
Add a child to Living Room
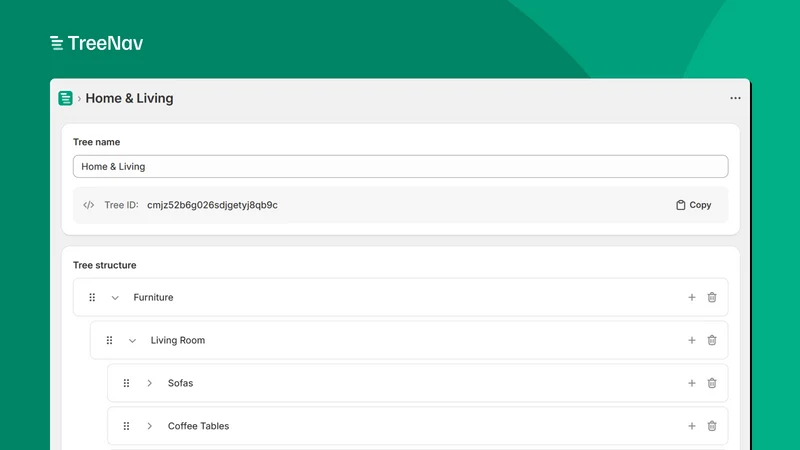(692, 340)
